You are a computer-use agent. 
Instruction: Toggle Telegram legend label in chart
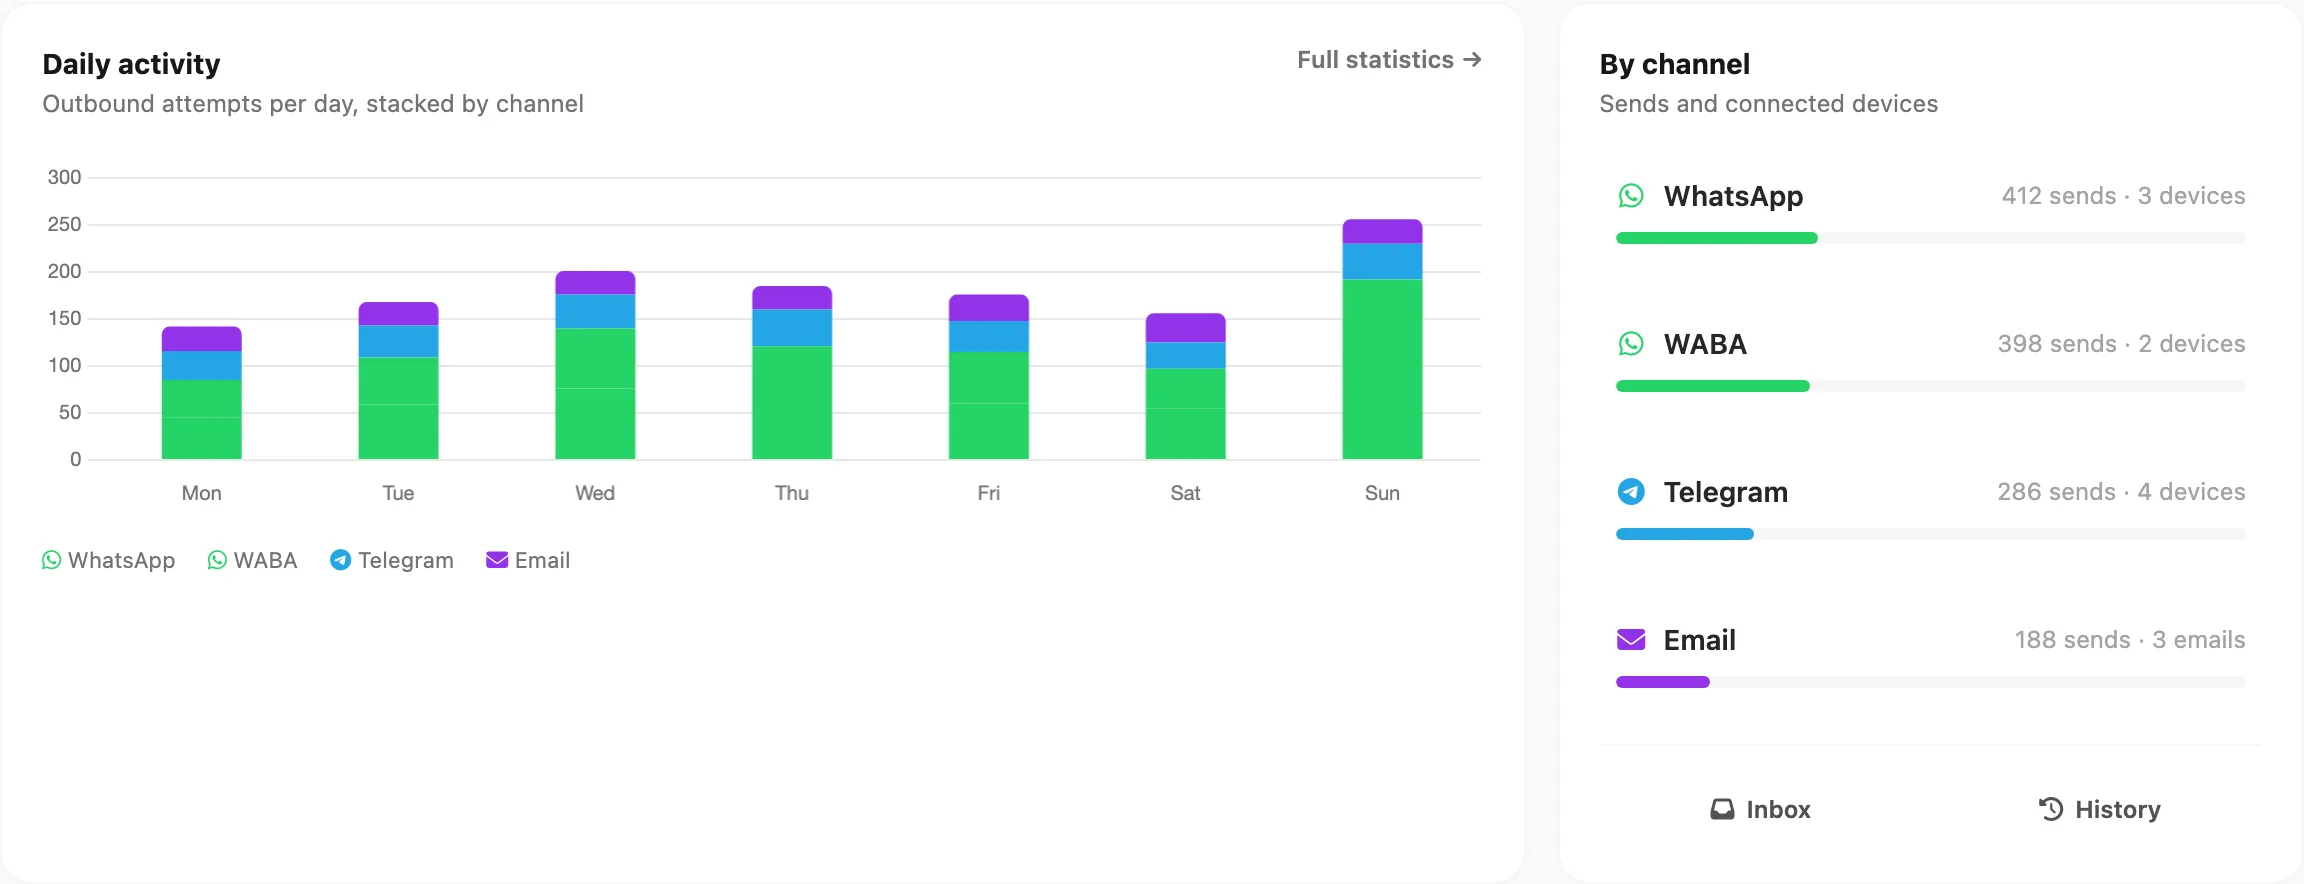[x=406, y=560]
